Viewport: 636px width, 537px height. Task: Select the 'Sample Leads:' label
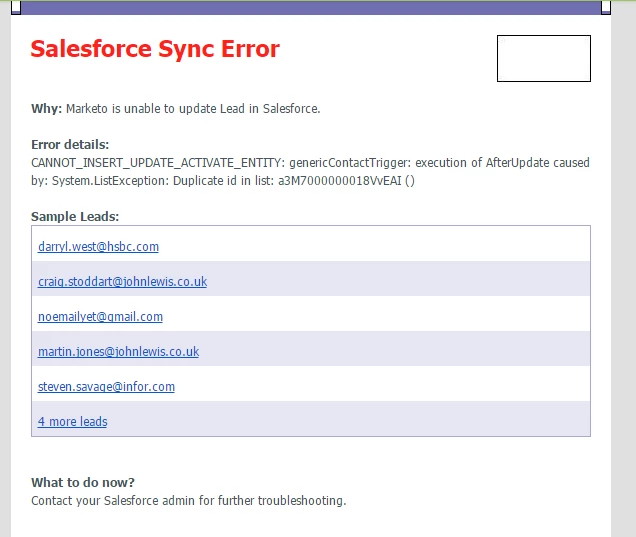(x=75, y=217)
